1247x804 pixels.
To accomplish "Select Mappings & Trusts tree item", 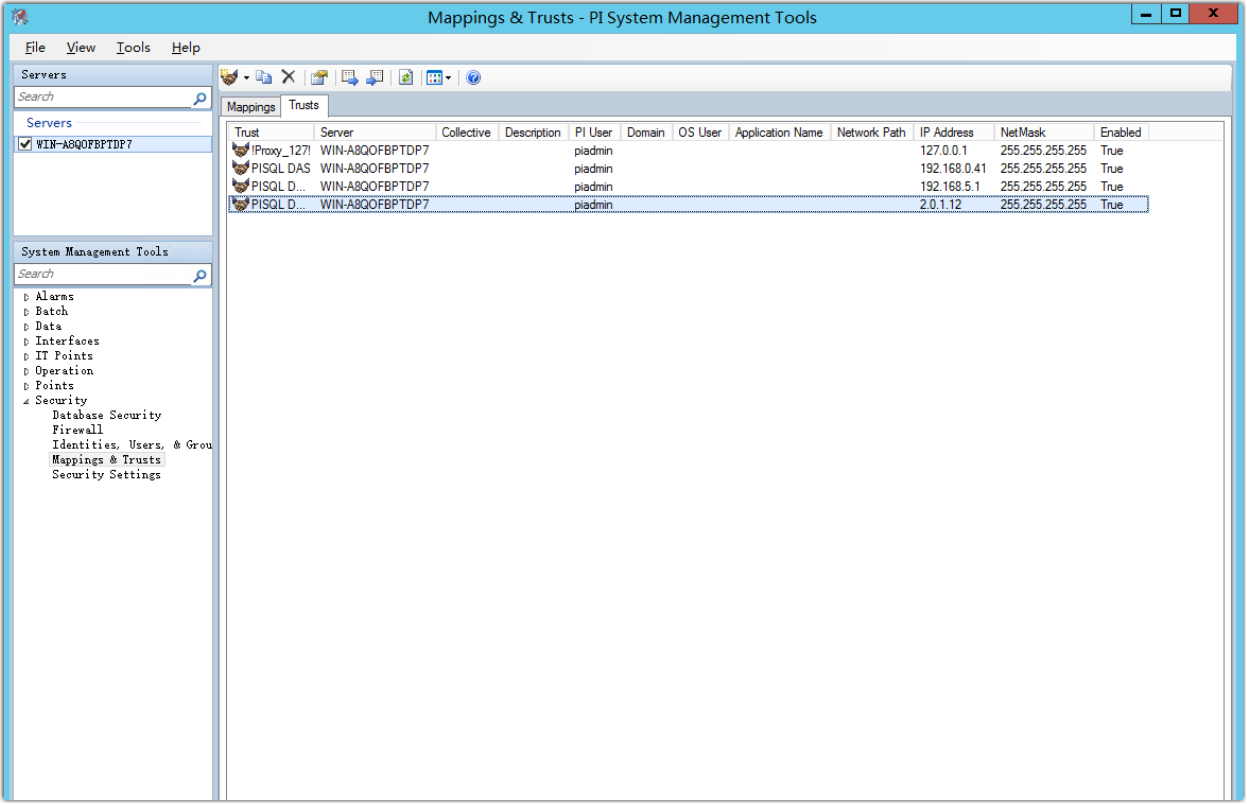I will 107,460.
